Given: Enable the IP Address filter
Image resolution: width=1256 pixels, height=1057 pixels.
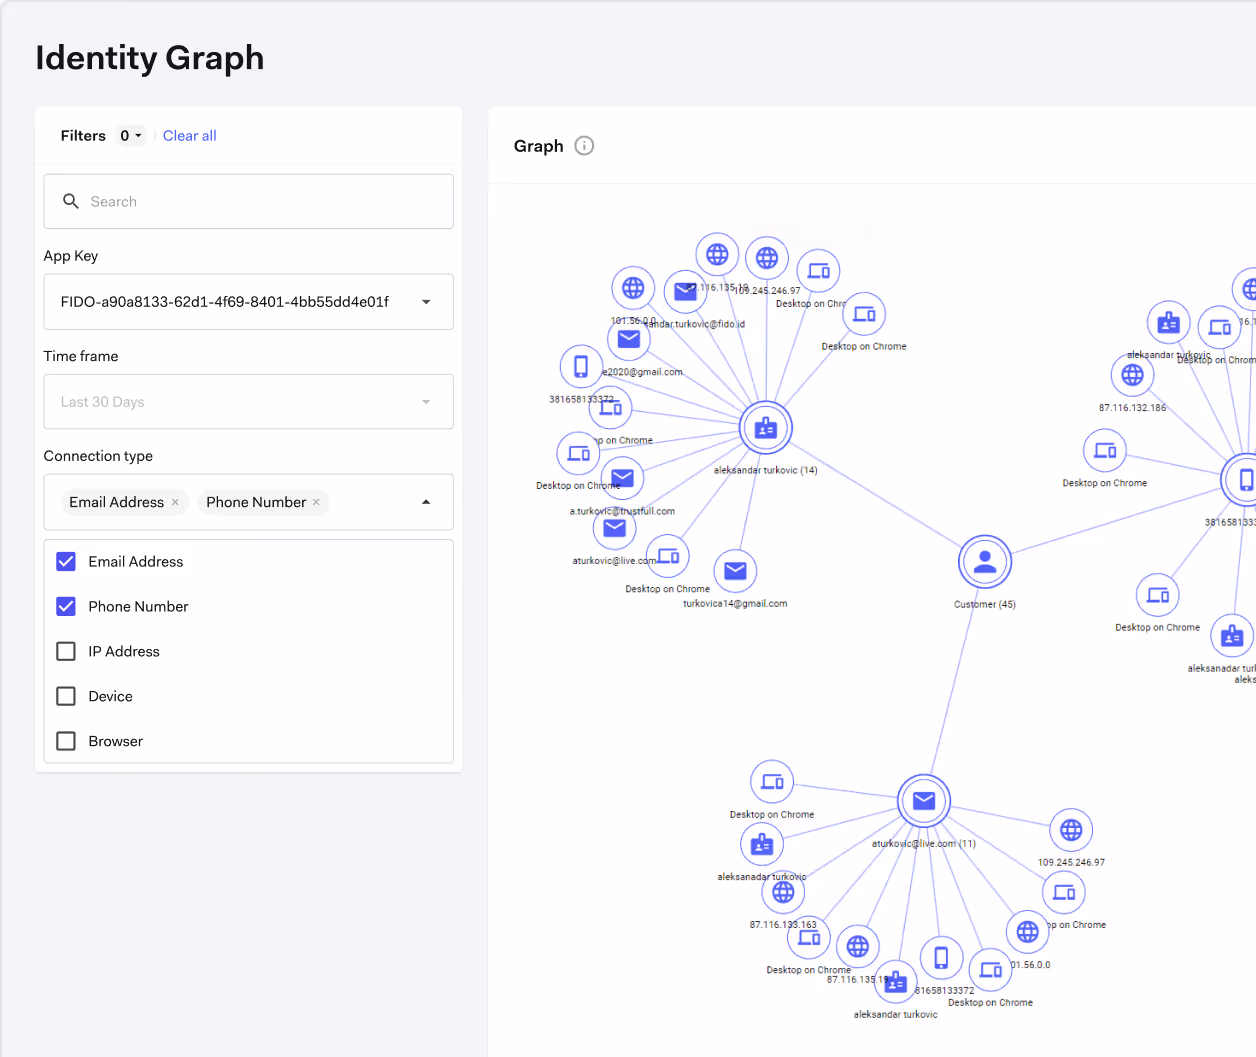Looking at the screenshot, I should [x=65, y=651].
